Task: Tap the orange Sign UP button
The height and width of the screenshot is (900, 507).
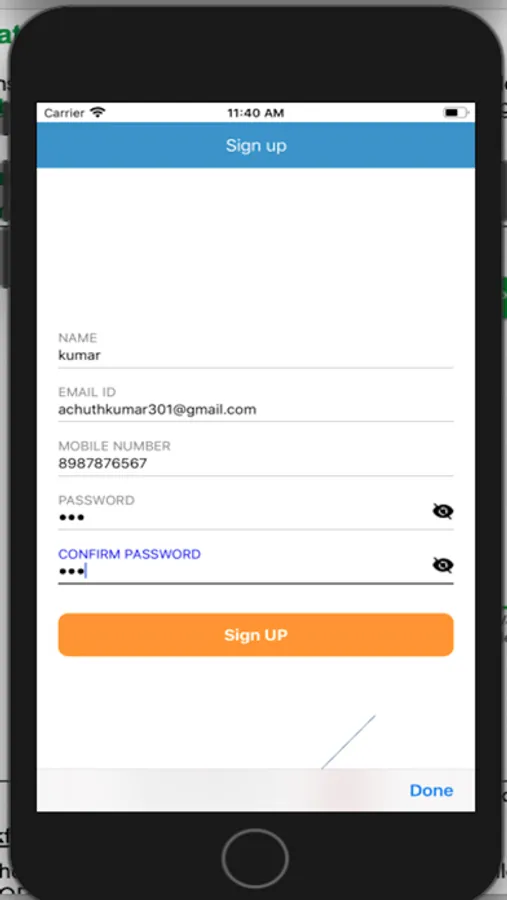Action: 256,635
